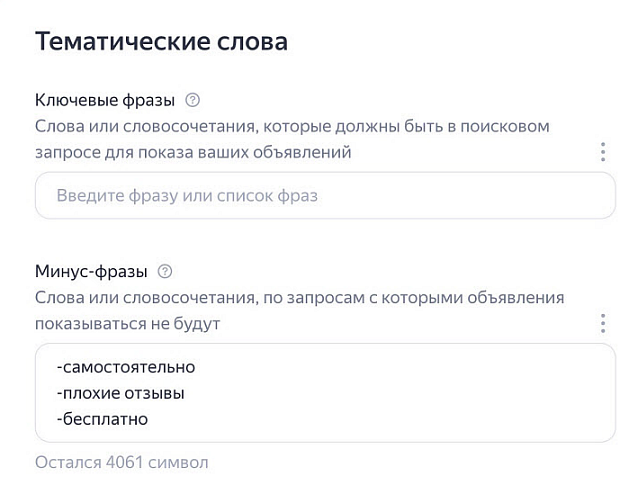637x500 pixels.
Task: Click the -бесплатно minus-phrase line
Action: pos(102,419)
